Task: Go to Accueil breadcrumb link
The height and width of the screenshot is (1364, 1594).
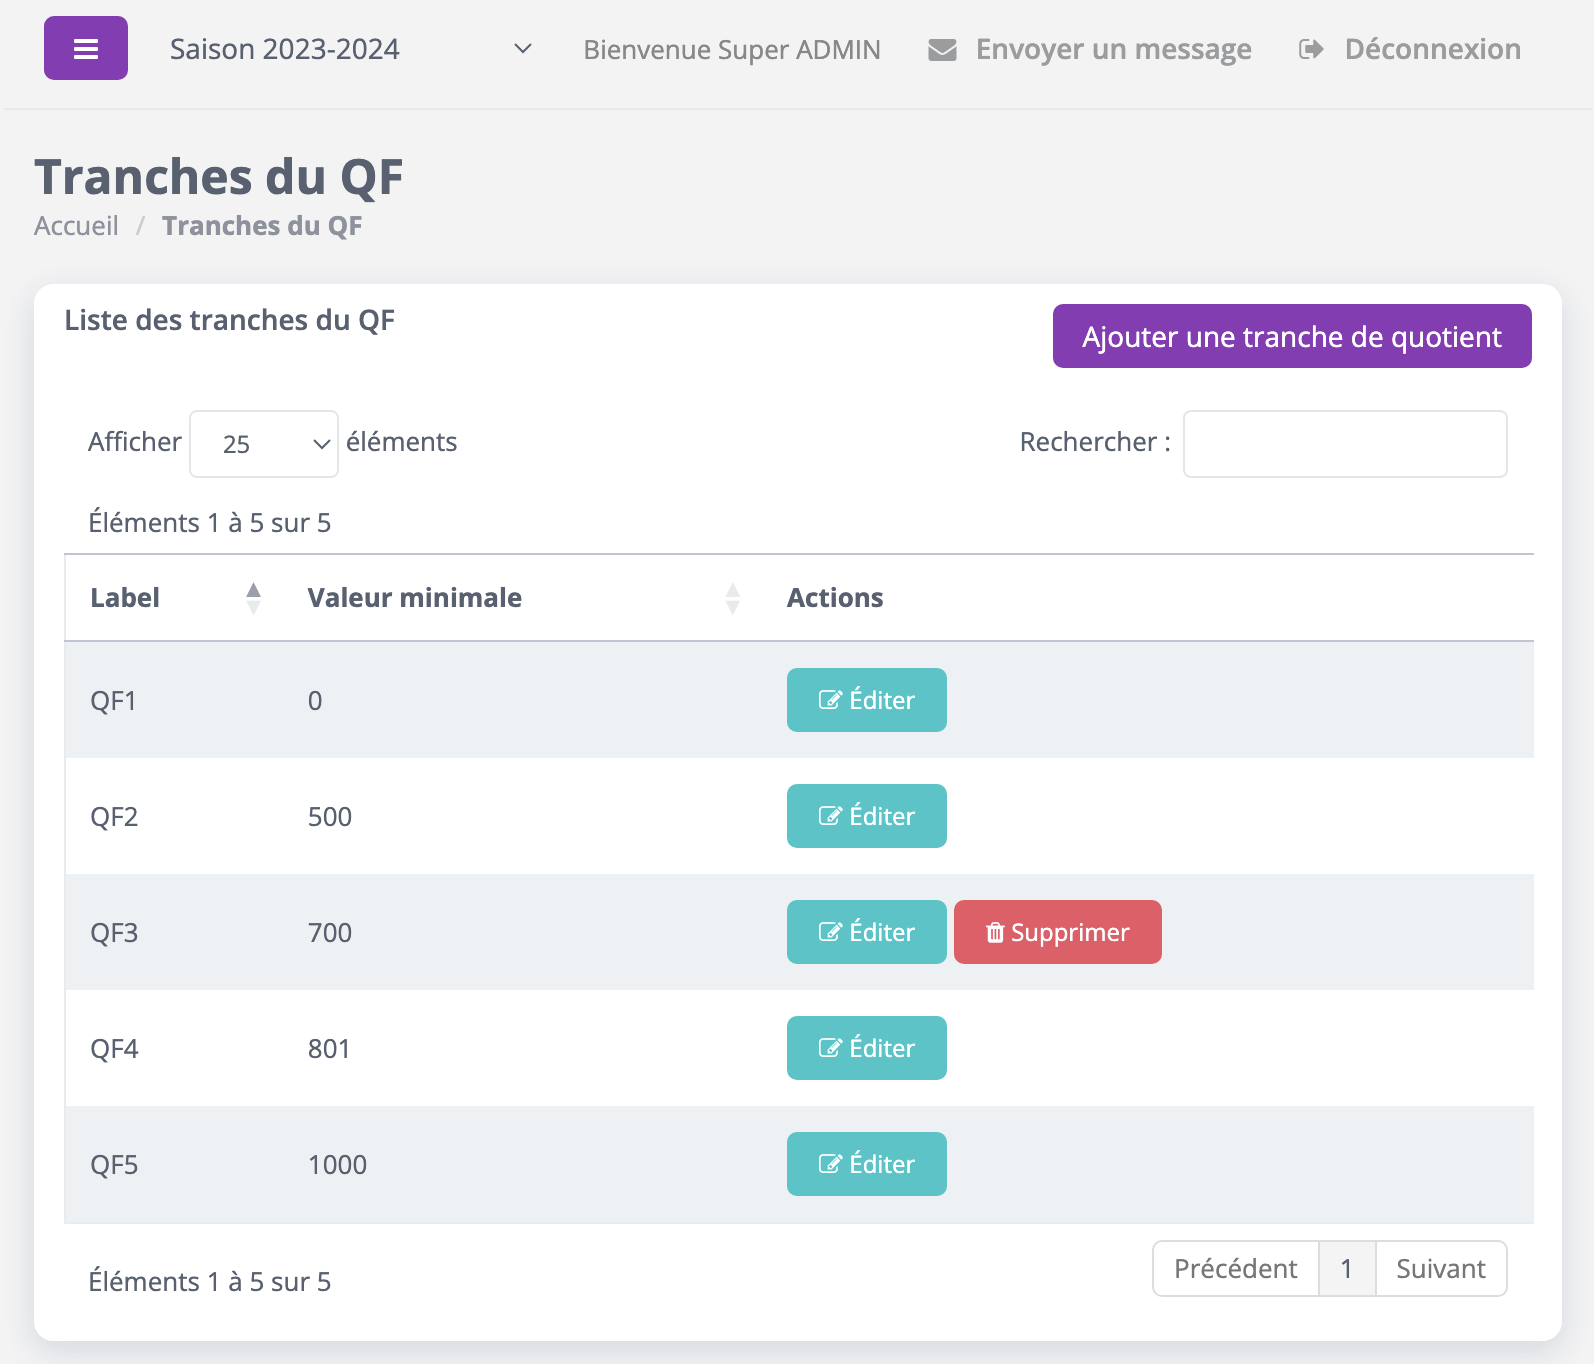Action: (x=76, y=226)
